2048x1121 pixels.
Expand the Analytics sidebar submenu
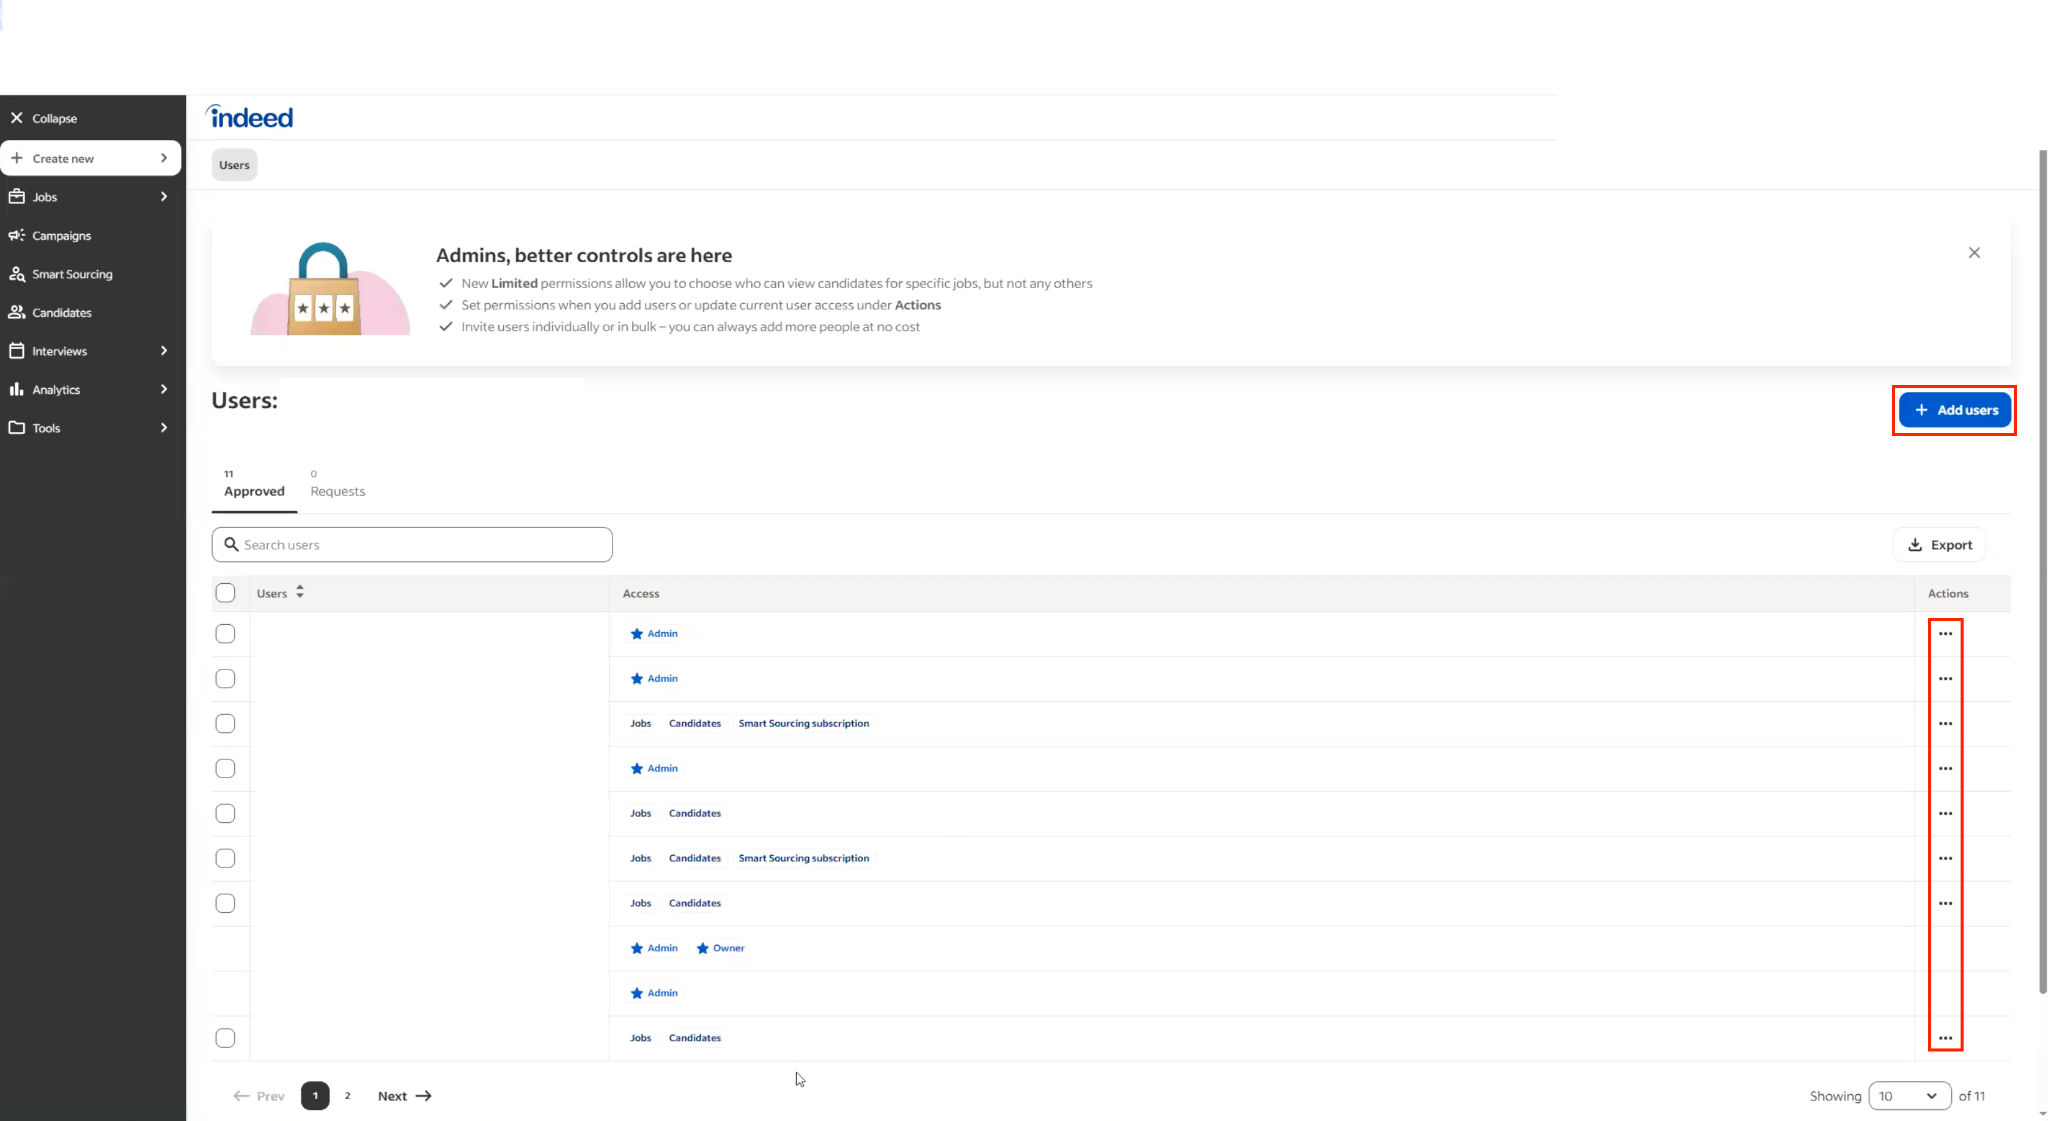pos(163,390)
